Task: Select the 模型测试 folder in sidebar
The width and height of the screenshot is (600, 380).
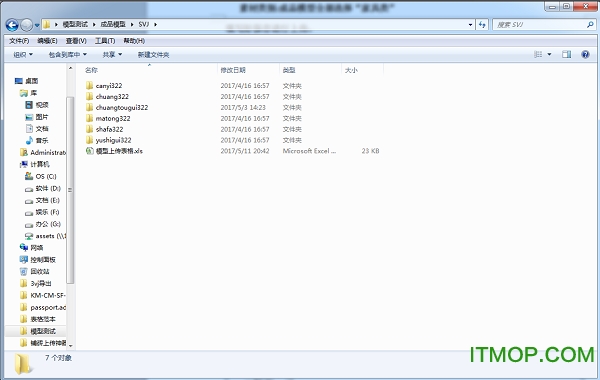Action: click(43, 331)
